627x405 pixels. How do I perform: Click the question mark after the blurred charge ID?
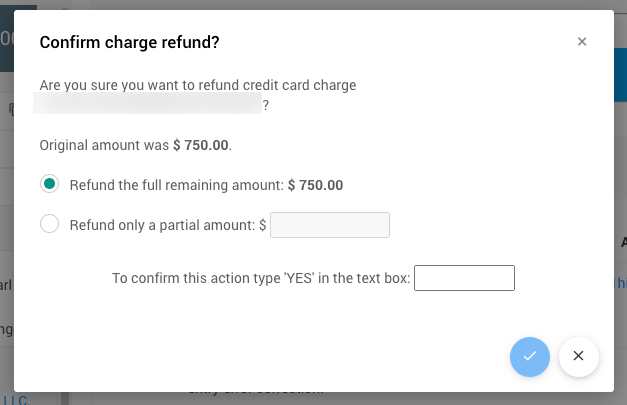point(266,104)
